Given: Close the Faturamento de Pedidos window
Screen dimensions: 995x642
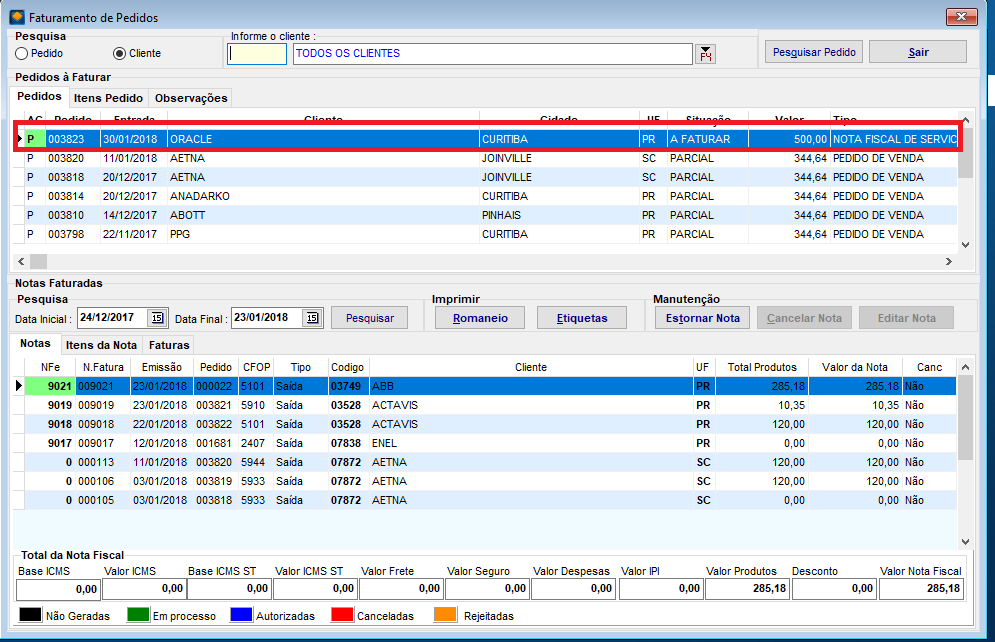Looking at the screenshot, I should pyautogui.click(x=961, y=16).
